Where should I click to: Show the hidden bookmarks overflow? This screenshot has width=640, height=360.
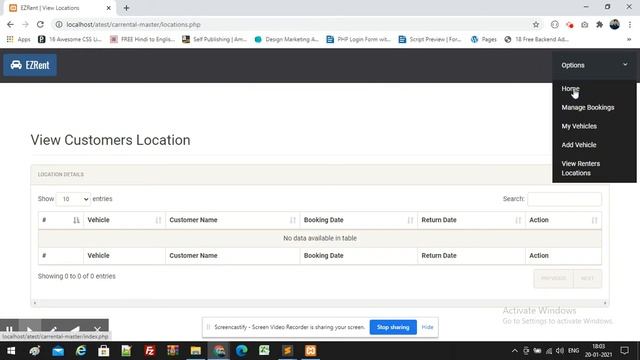tap(629, 39)
